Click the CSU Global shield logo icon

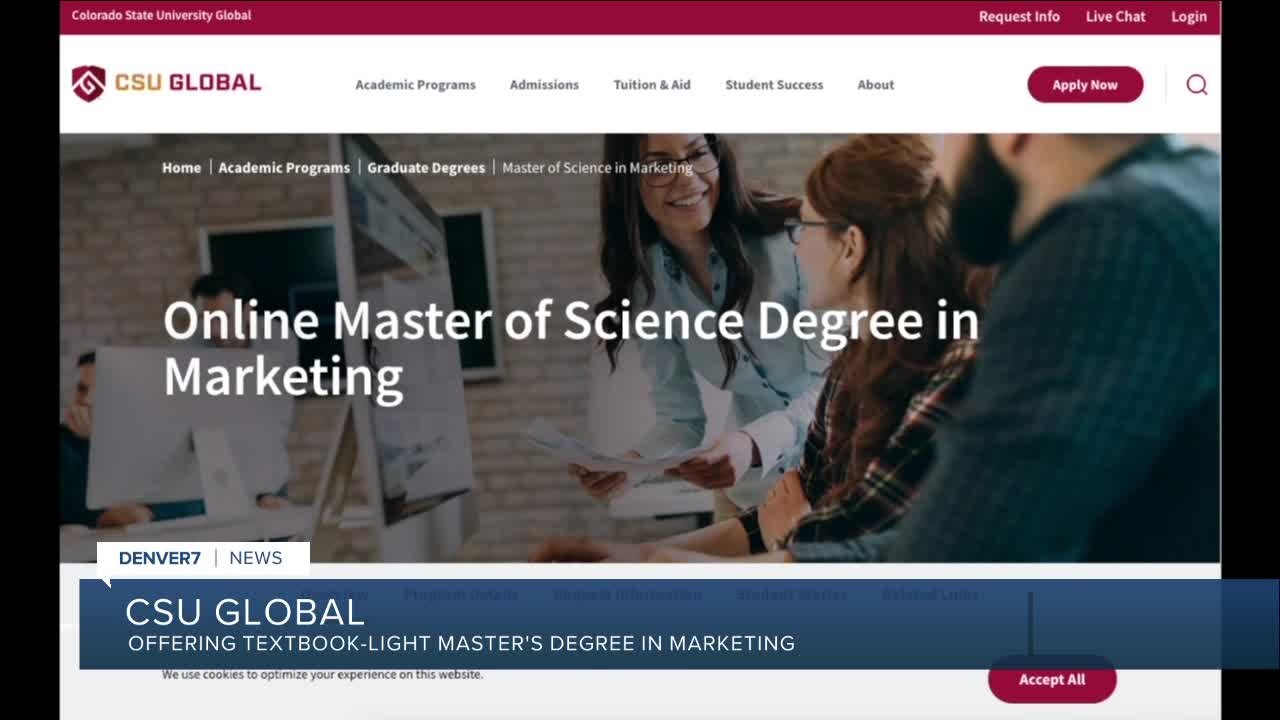tap(88, 84)
